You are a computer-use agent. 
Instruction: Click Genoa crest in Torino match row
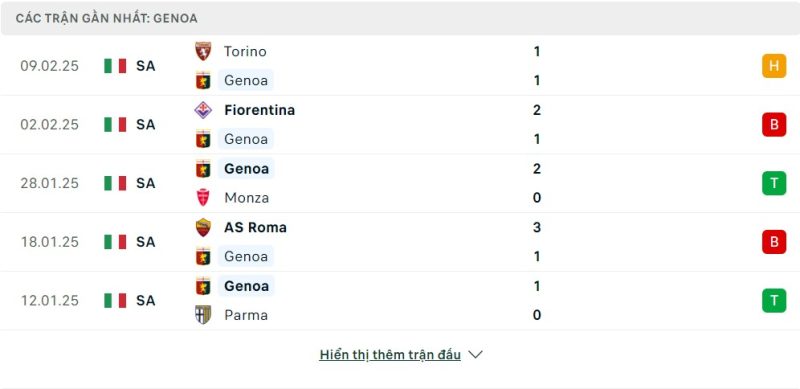pos(203,81)
